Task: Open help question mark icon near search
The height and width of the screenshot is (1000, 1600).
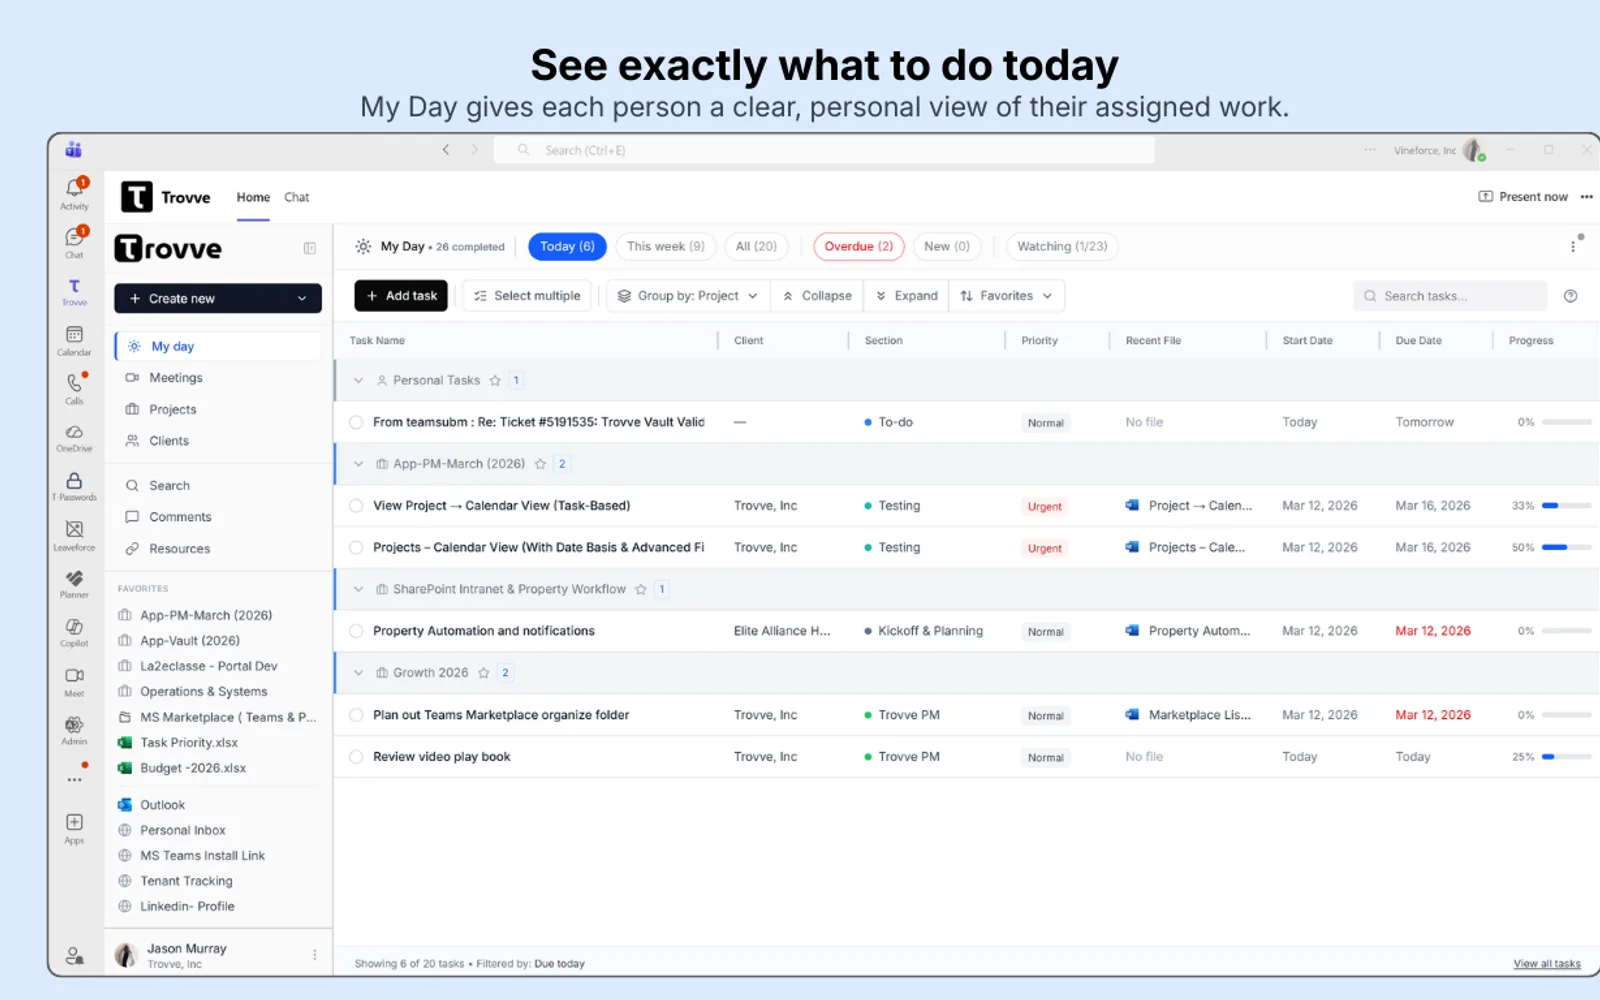Action: pos(1570,296)
